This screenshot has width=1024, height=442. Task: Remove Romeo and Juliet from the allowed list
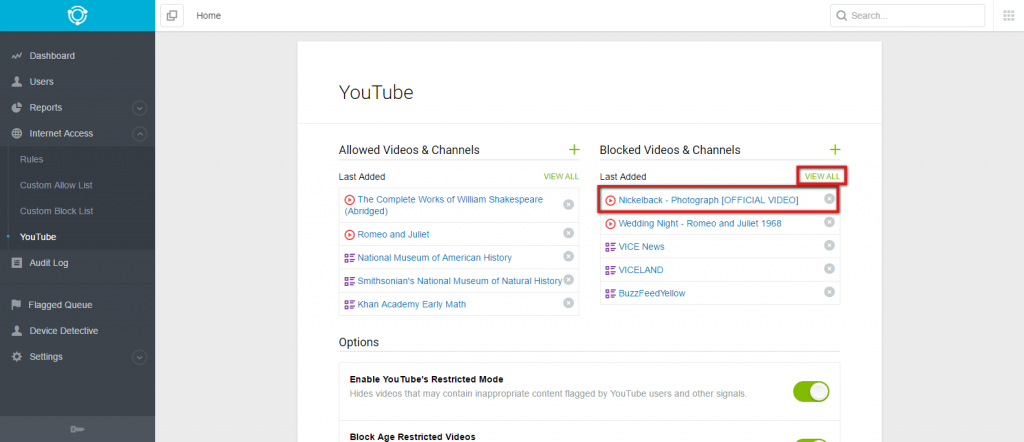[568, 232]
